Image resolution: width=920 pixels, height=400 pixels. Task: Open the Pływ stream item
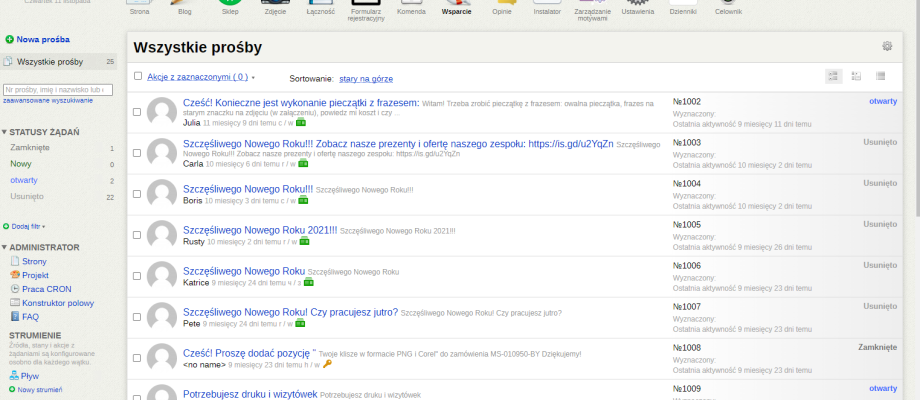click(30, 375)
